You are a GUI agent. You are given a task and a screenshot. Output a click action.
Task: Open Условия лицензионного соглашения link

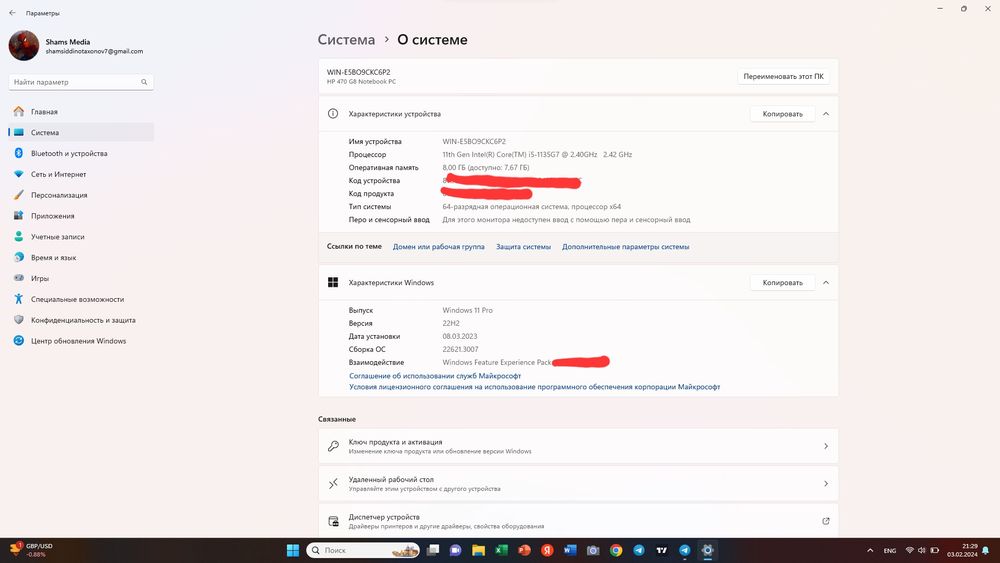pyautogui.click(x=534, y=387)
